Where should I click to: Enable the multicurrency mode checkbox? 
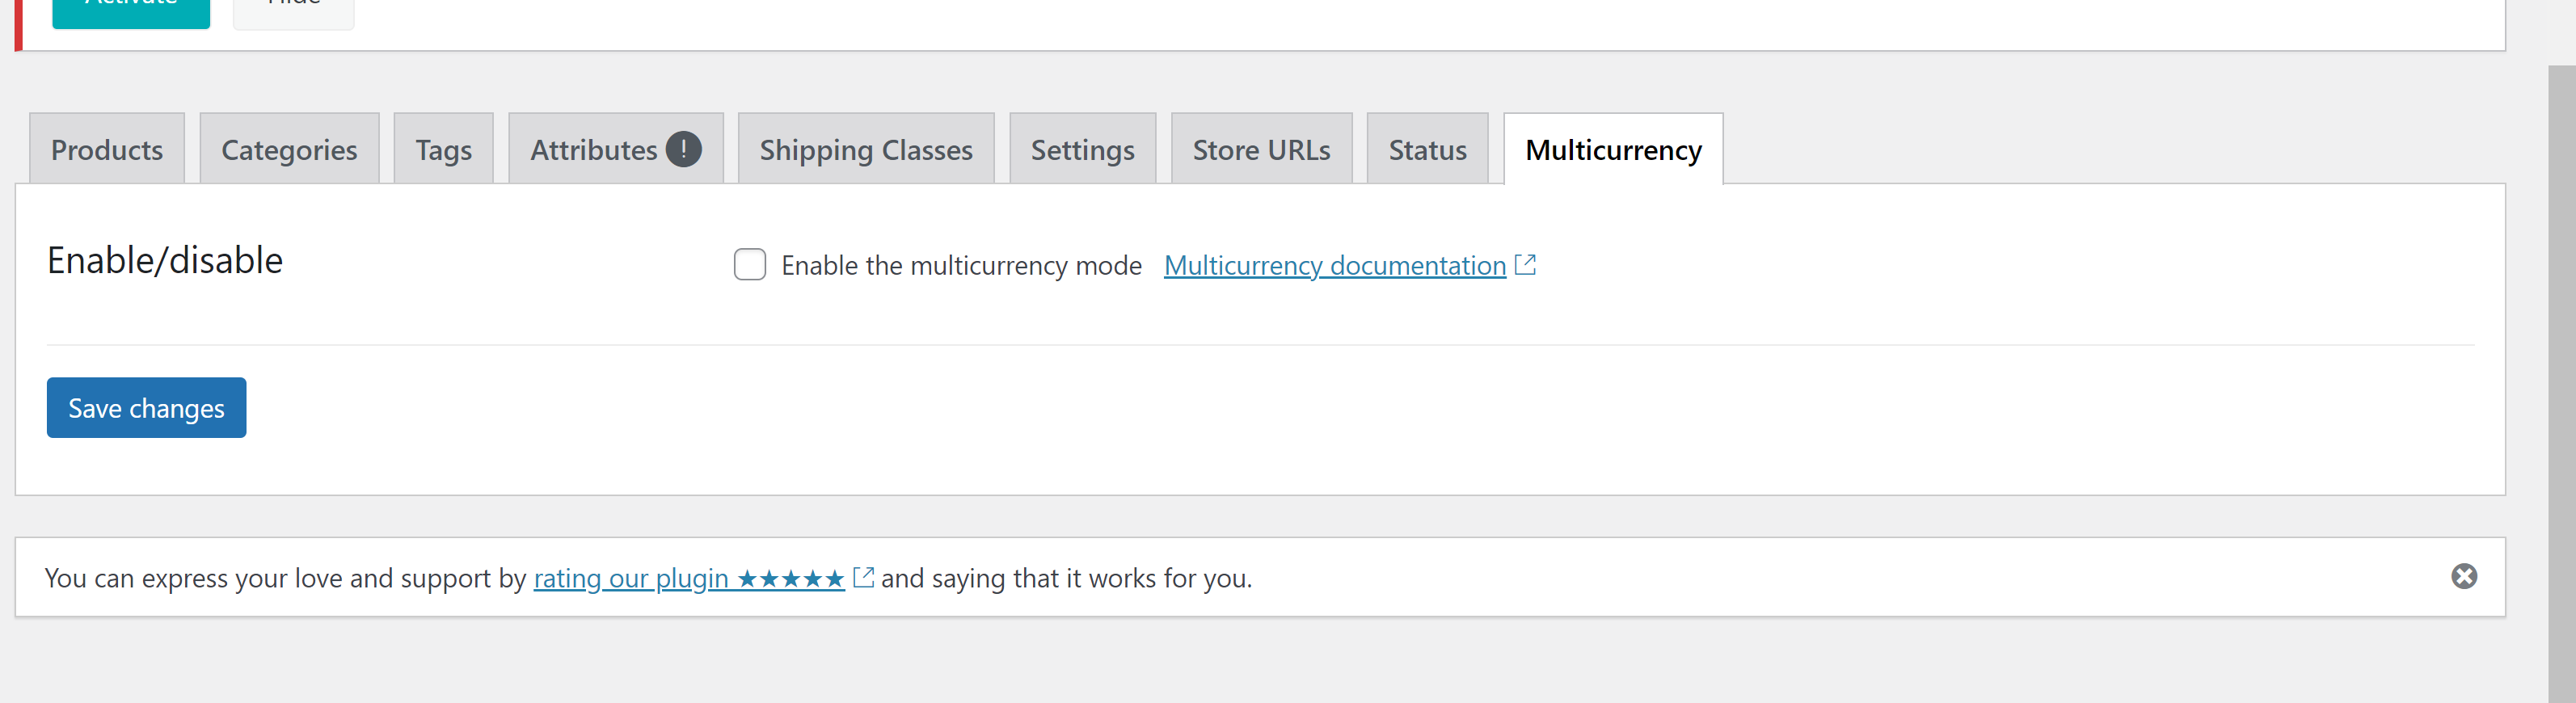pos(750,265)
